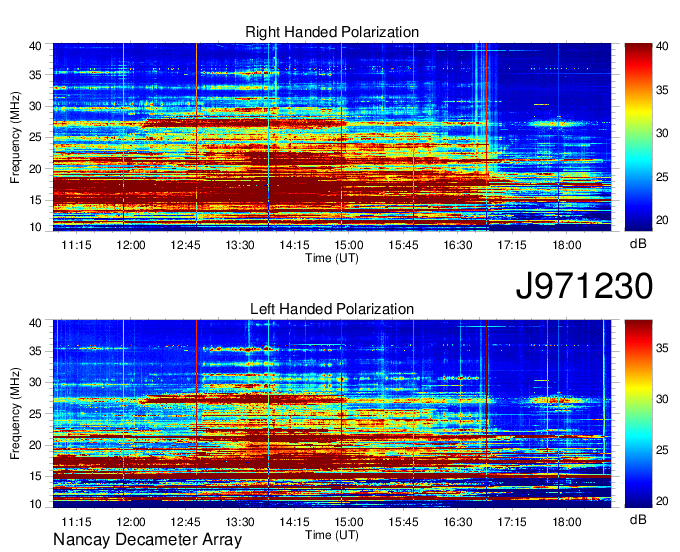Select 16:30 time tick on Right Handed plot
This screenshot has width=680, height=552.
tap(458, 245)
